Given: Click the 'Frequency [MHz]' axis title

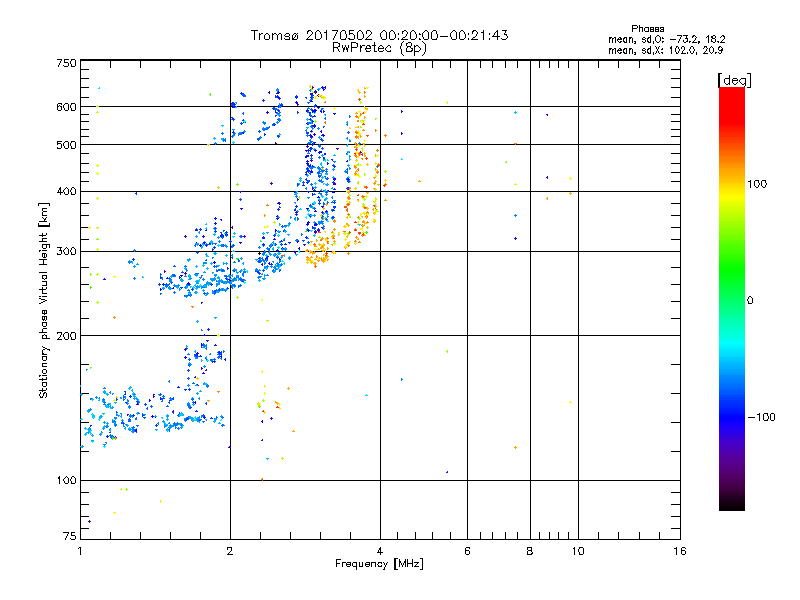Looking at the screenshot, I should point(379,564).
